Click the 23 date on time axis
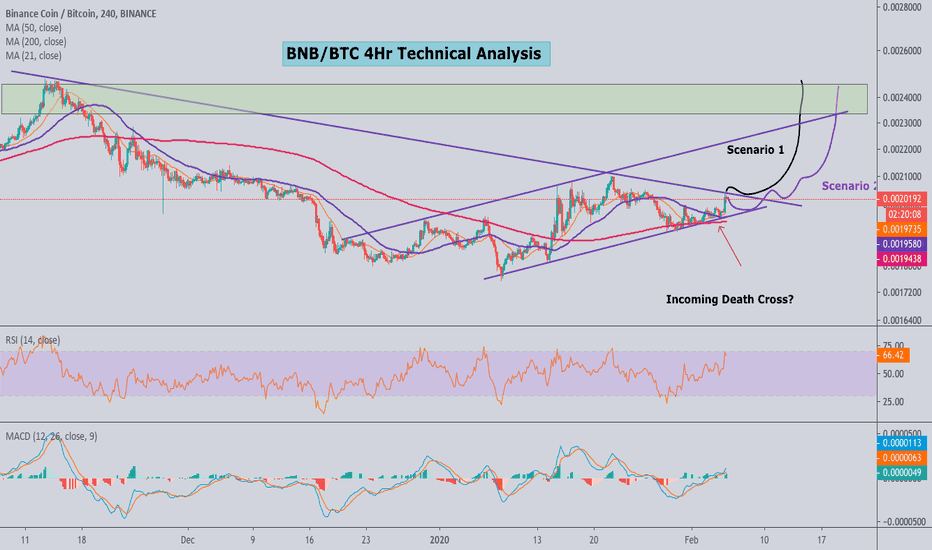This screenshot has width=932, height=550. (x=366, y=540)
